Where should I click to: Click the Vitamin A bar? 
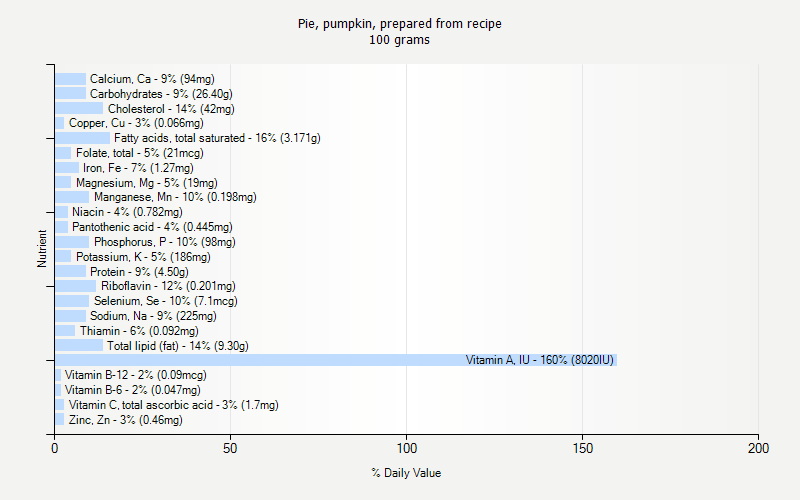tap(335, 360)
